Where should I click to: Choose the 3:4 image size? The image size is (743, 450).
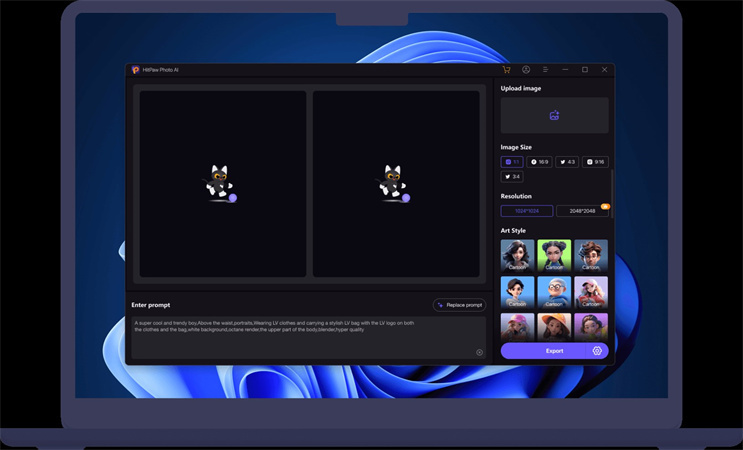click(512, 177)
